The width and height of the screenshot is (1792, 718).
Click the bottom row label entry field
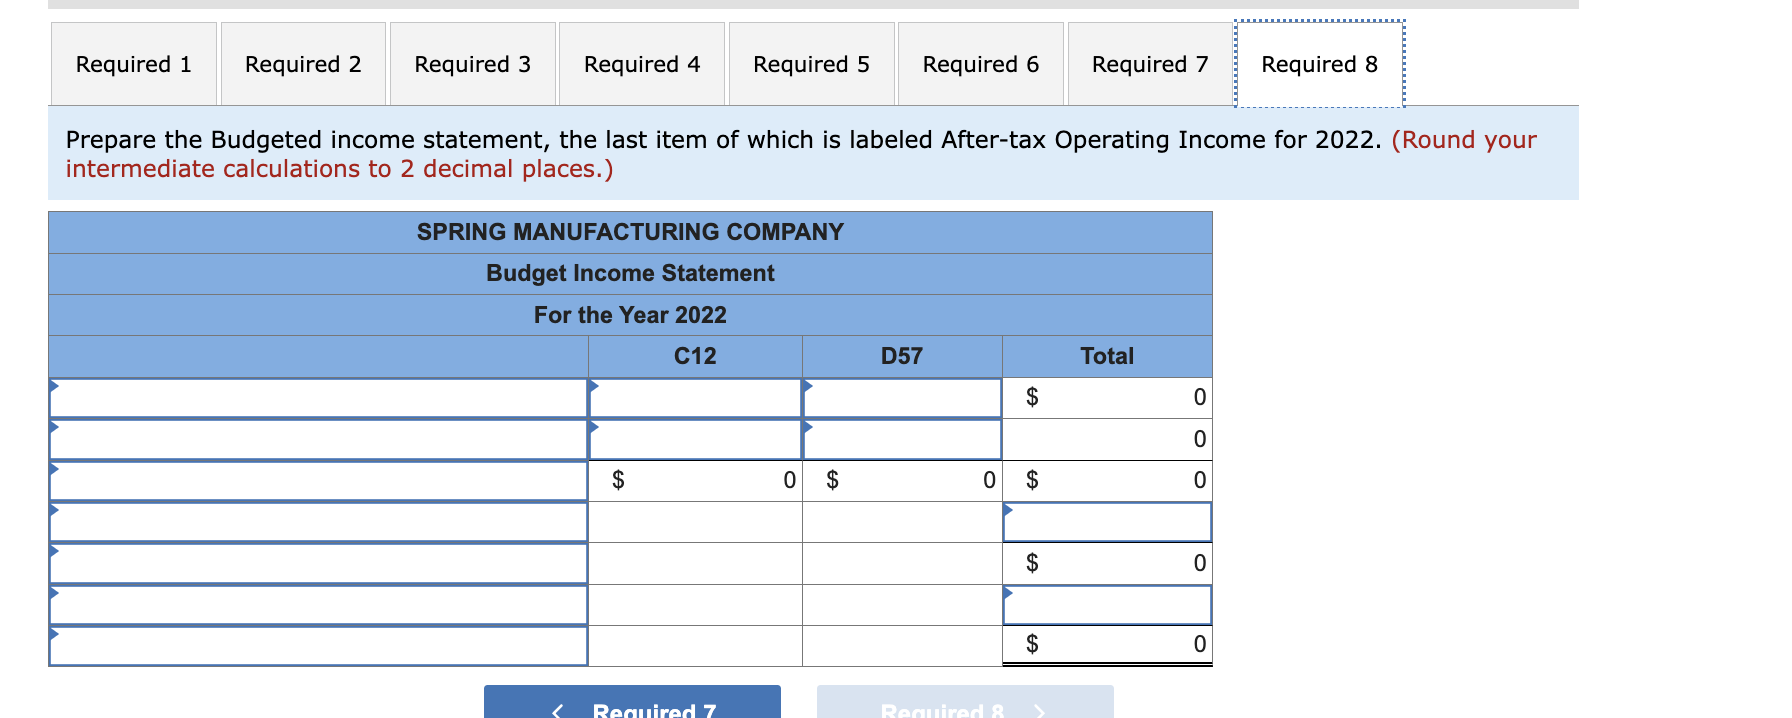tap(318, 645)
